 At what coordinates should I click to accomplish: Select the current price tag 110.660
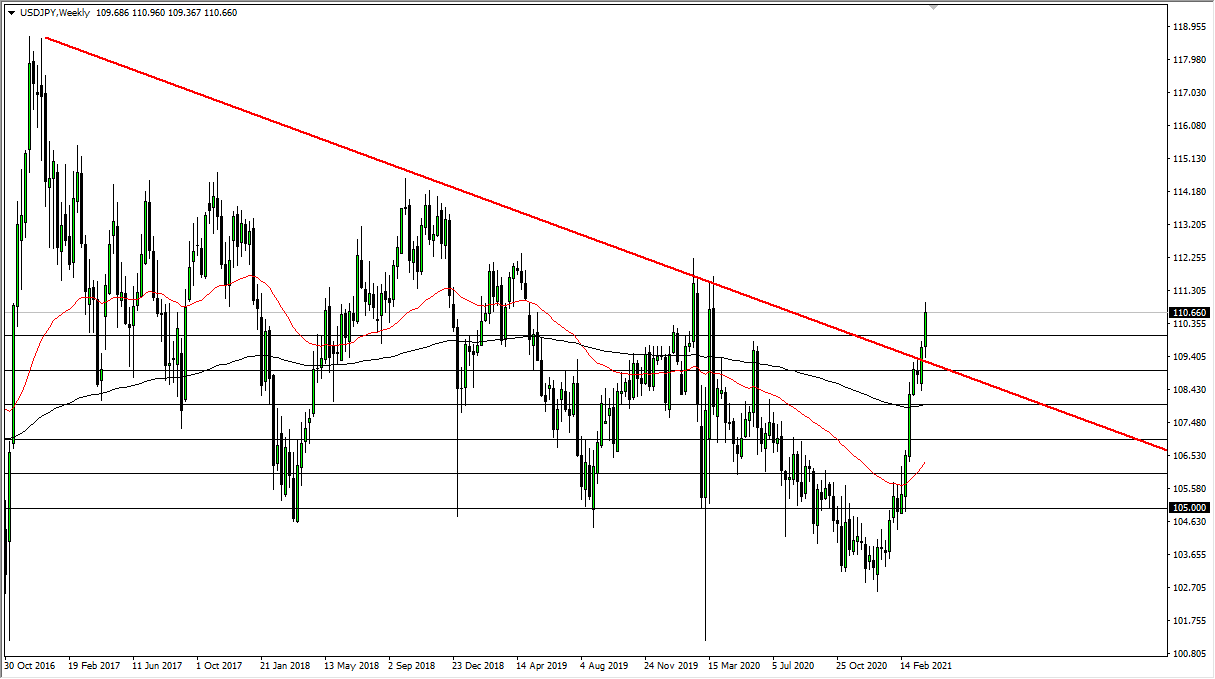(1188, 312)
